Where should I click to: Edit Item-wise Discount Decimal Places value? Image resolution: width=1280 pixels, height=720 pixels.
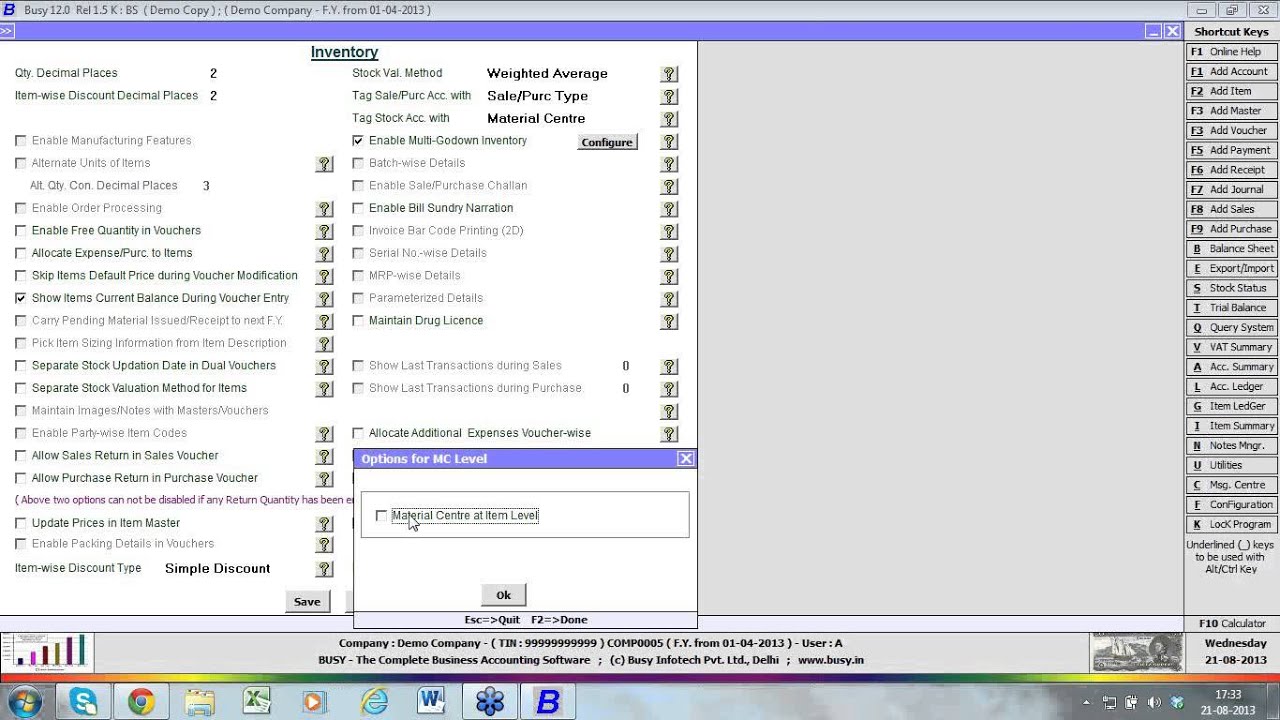[x=213, y=96]
